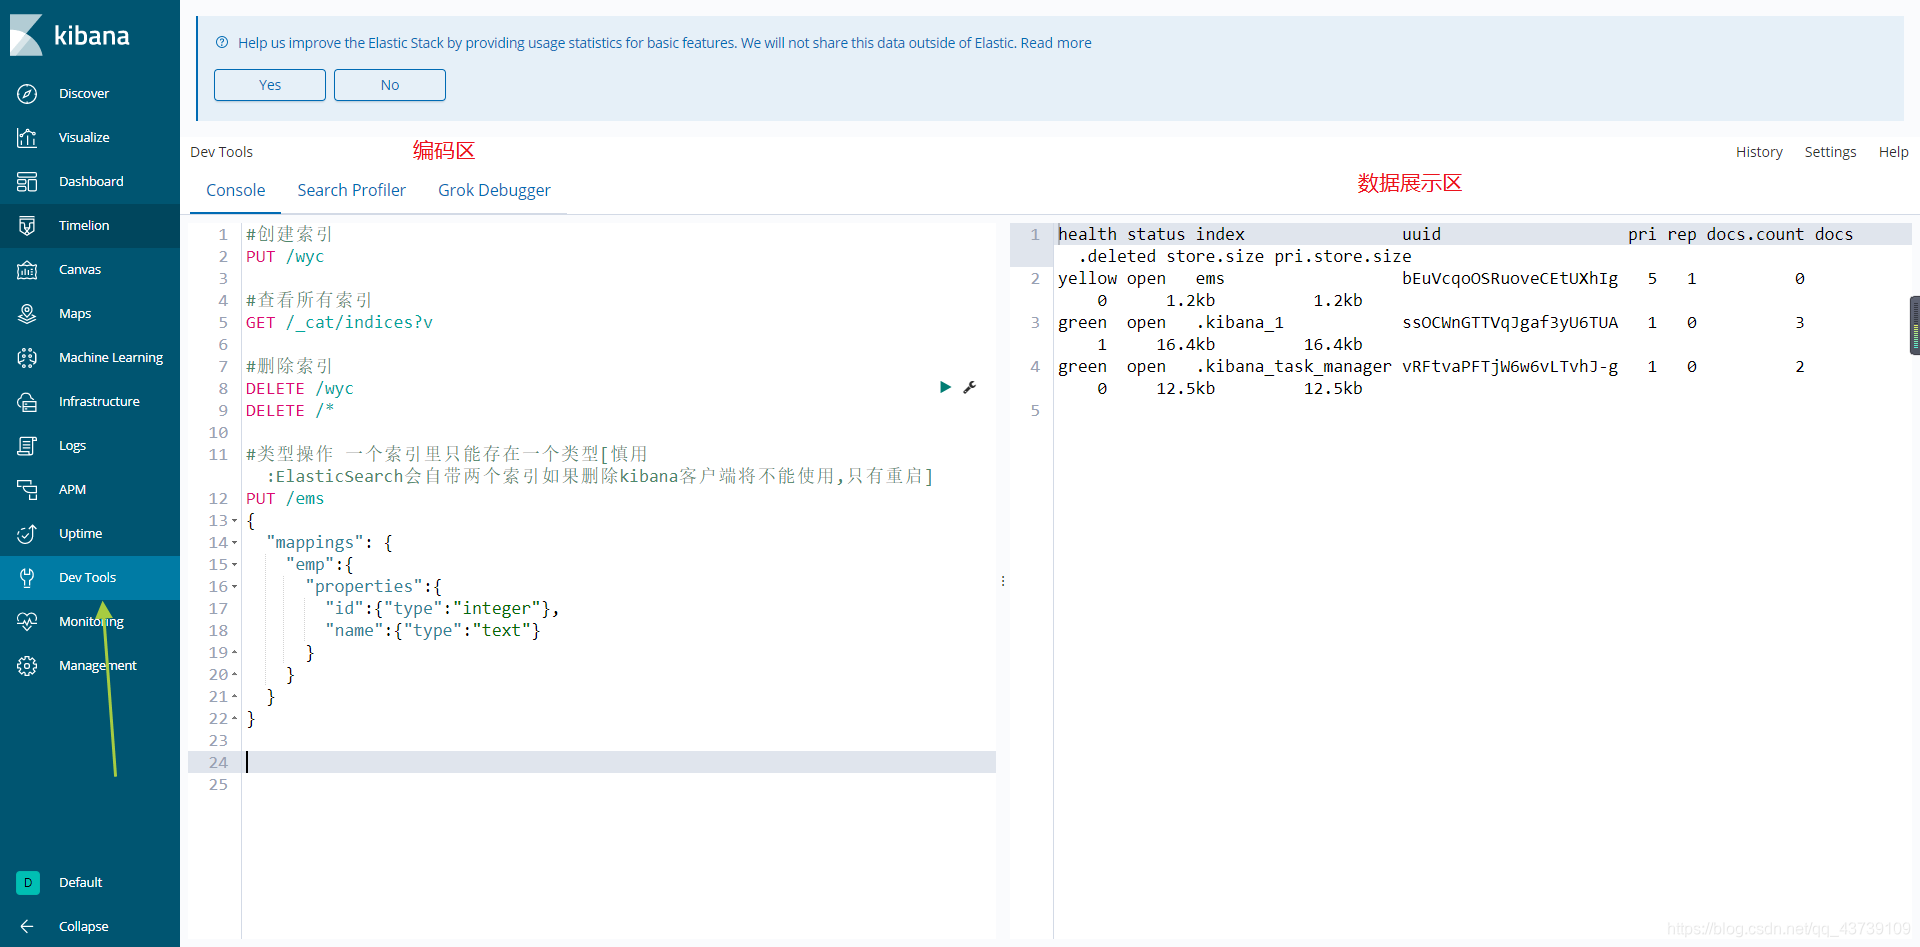The image size is (1920, 947).
Task: Click the ems index name in output
Action: pos(1210,278)
